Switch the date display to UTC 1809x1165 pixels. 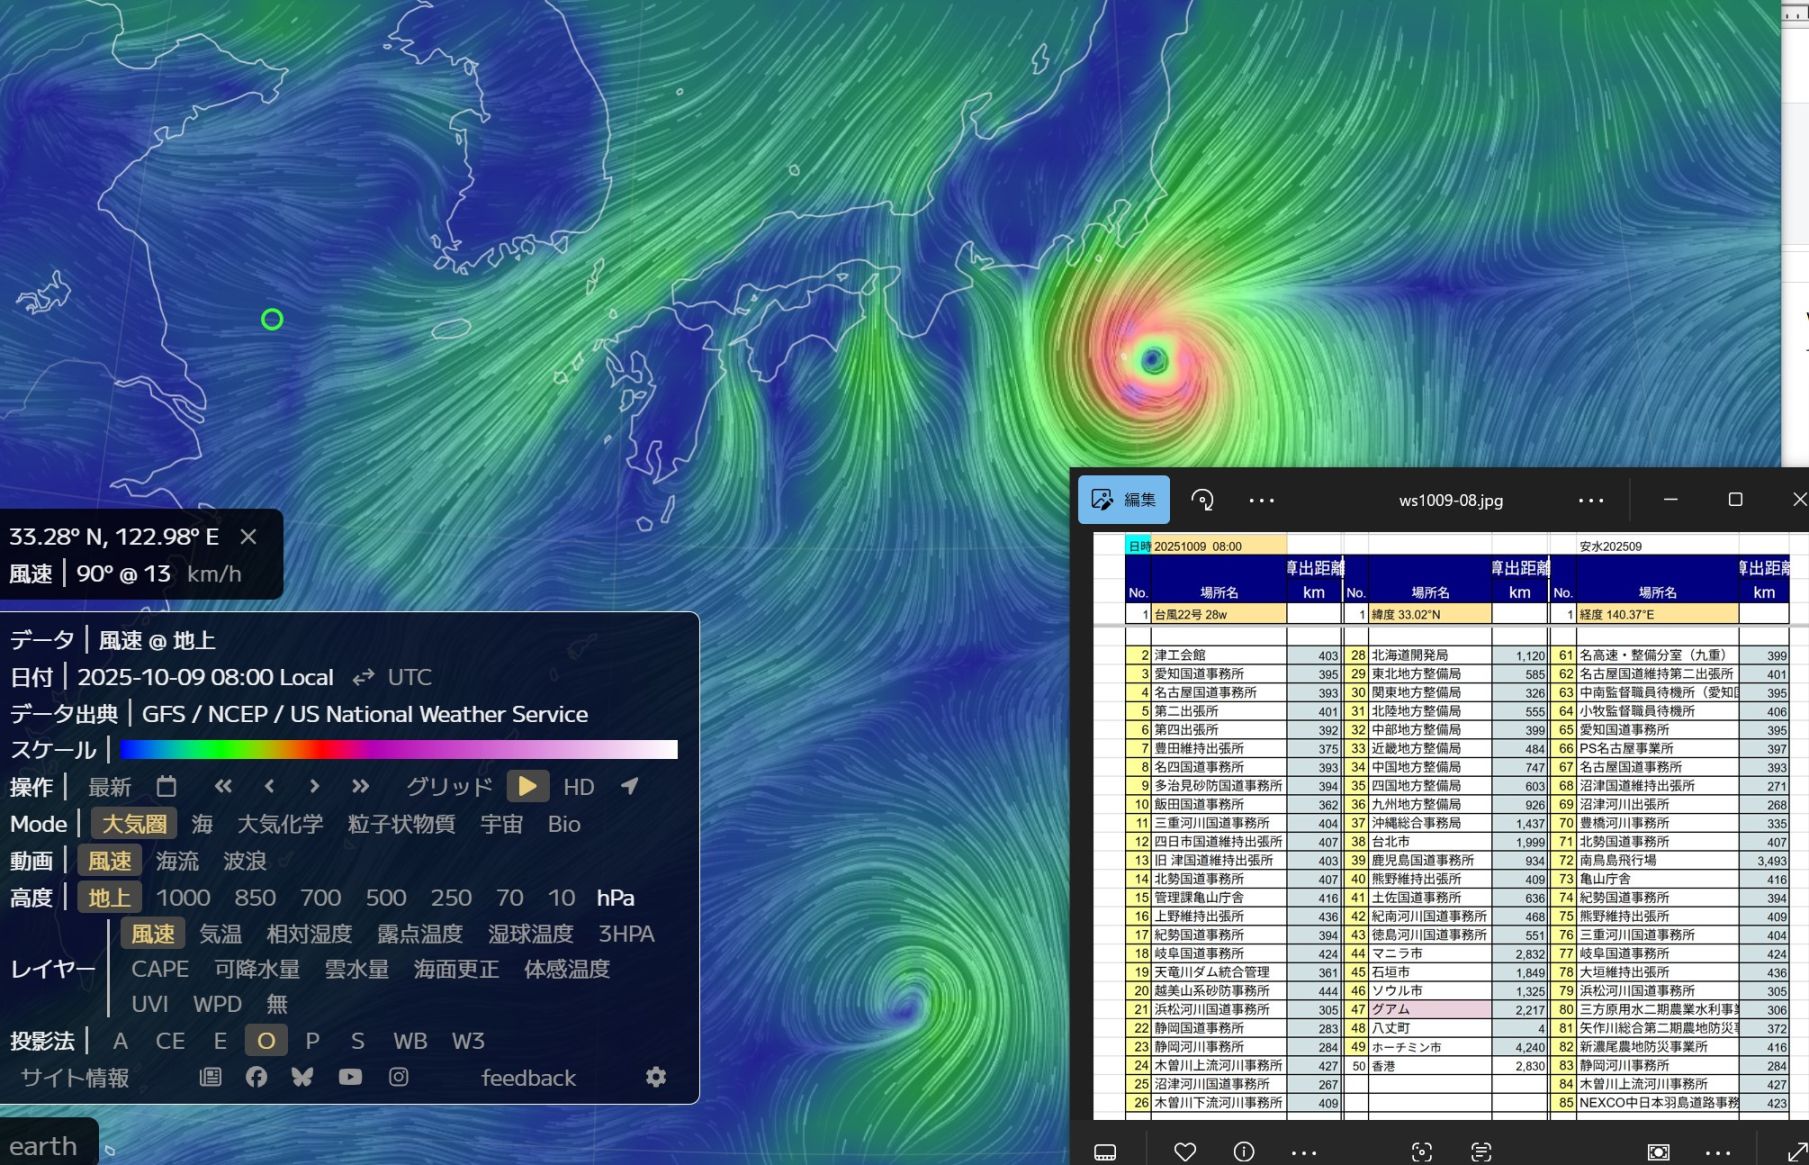pos(409,677)
